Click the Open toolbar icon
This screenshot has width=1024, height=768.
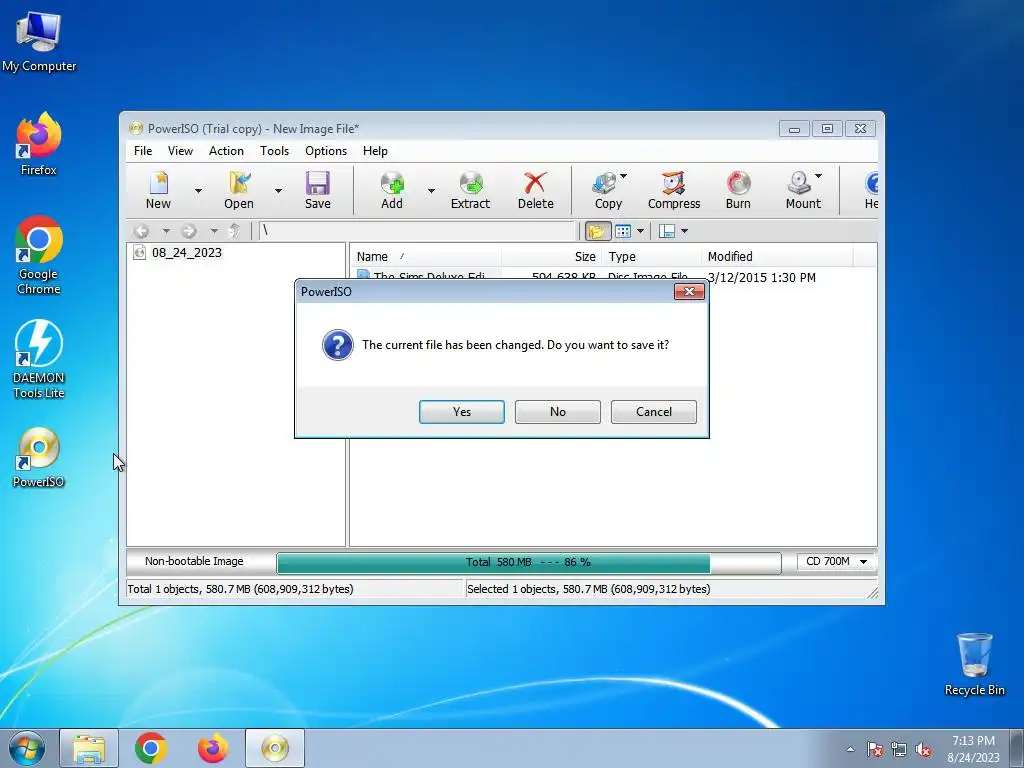pos(239,184)
